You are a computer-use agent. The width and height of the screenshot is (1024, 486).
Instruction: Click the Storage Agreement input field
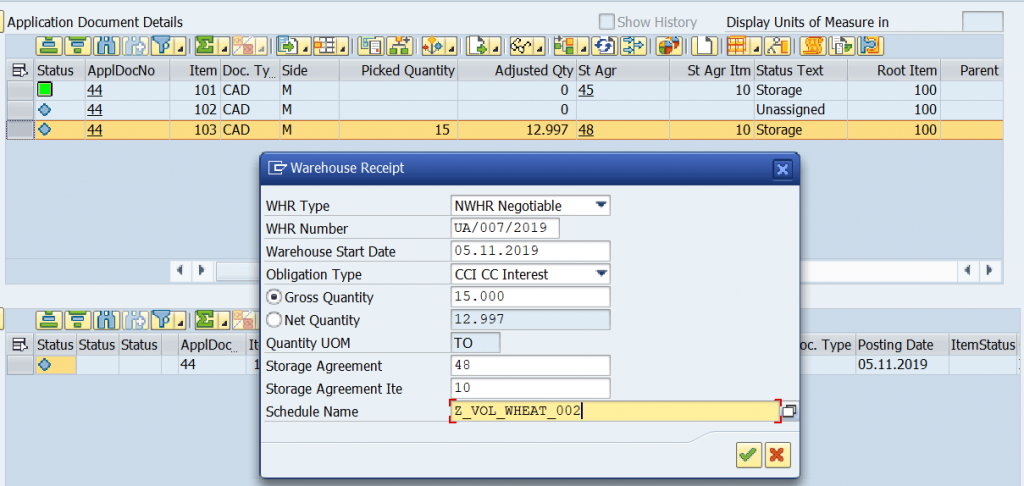tap(530, 366)
